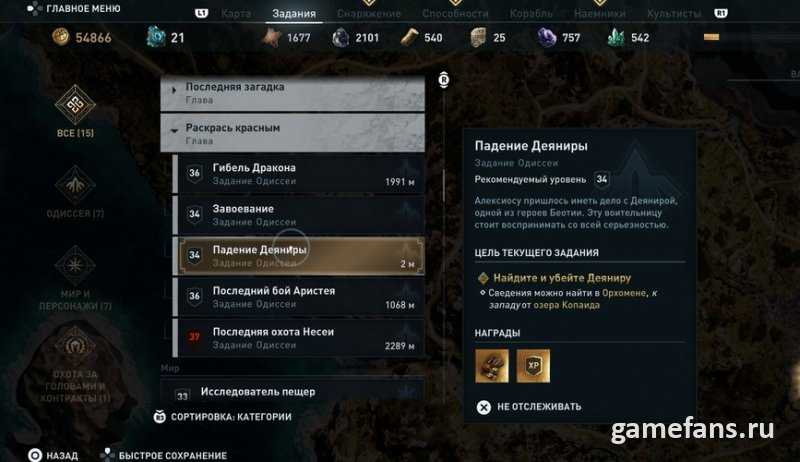The width and height of the screenshot is (800, 462).
Task: Open Охота за головами и контракты category
Action: coord(75,346)
